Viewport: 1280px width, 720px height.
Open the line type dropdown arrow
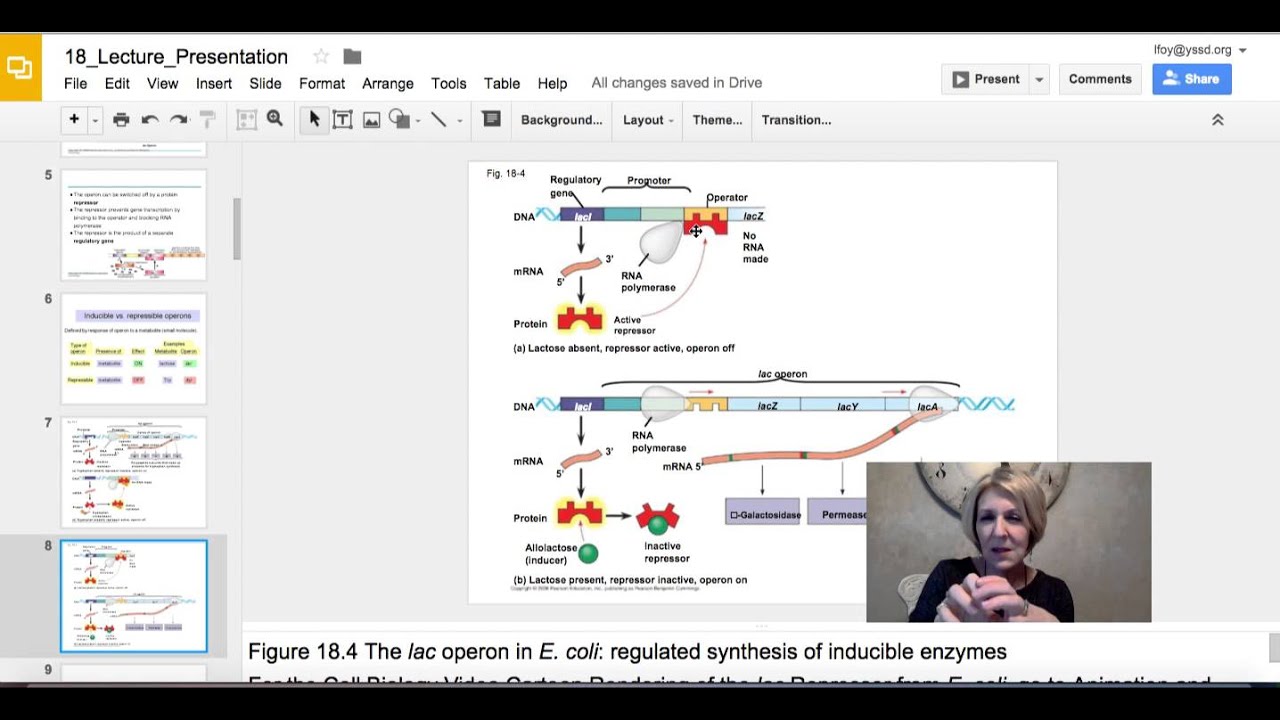pyautogui.click(x=460, y=121)
